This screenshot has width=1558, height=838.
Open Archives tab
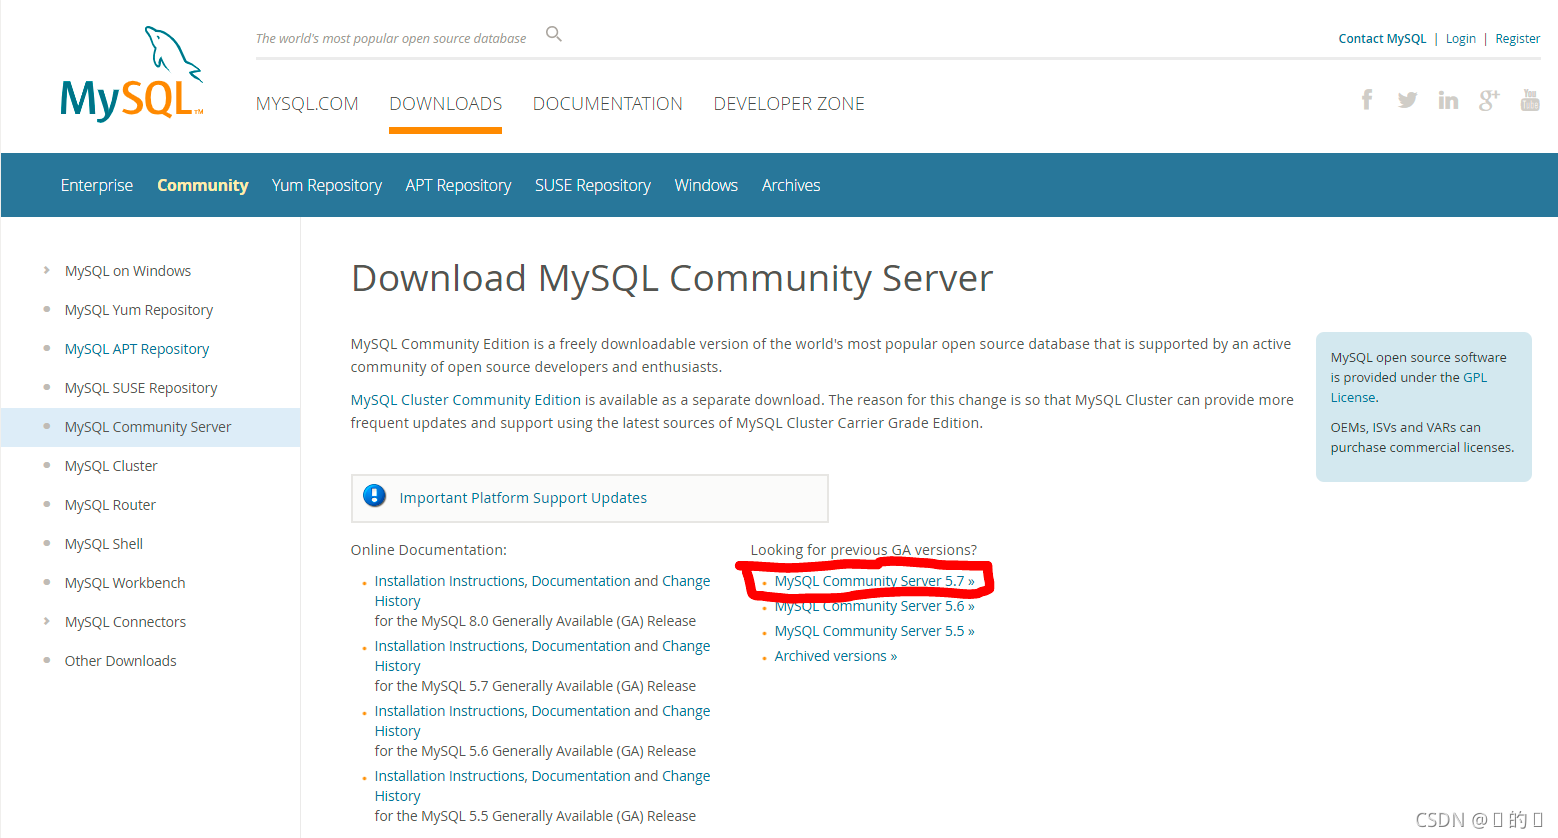[791, 185]
